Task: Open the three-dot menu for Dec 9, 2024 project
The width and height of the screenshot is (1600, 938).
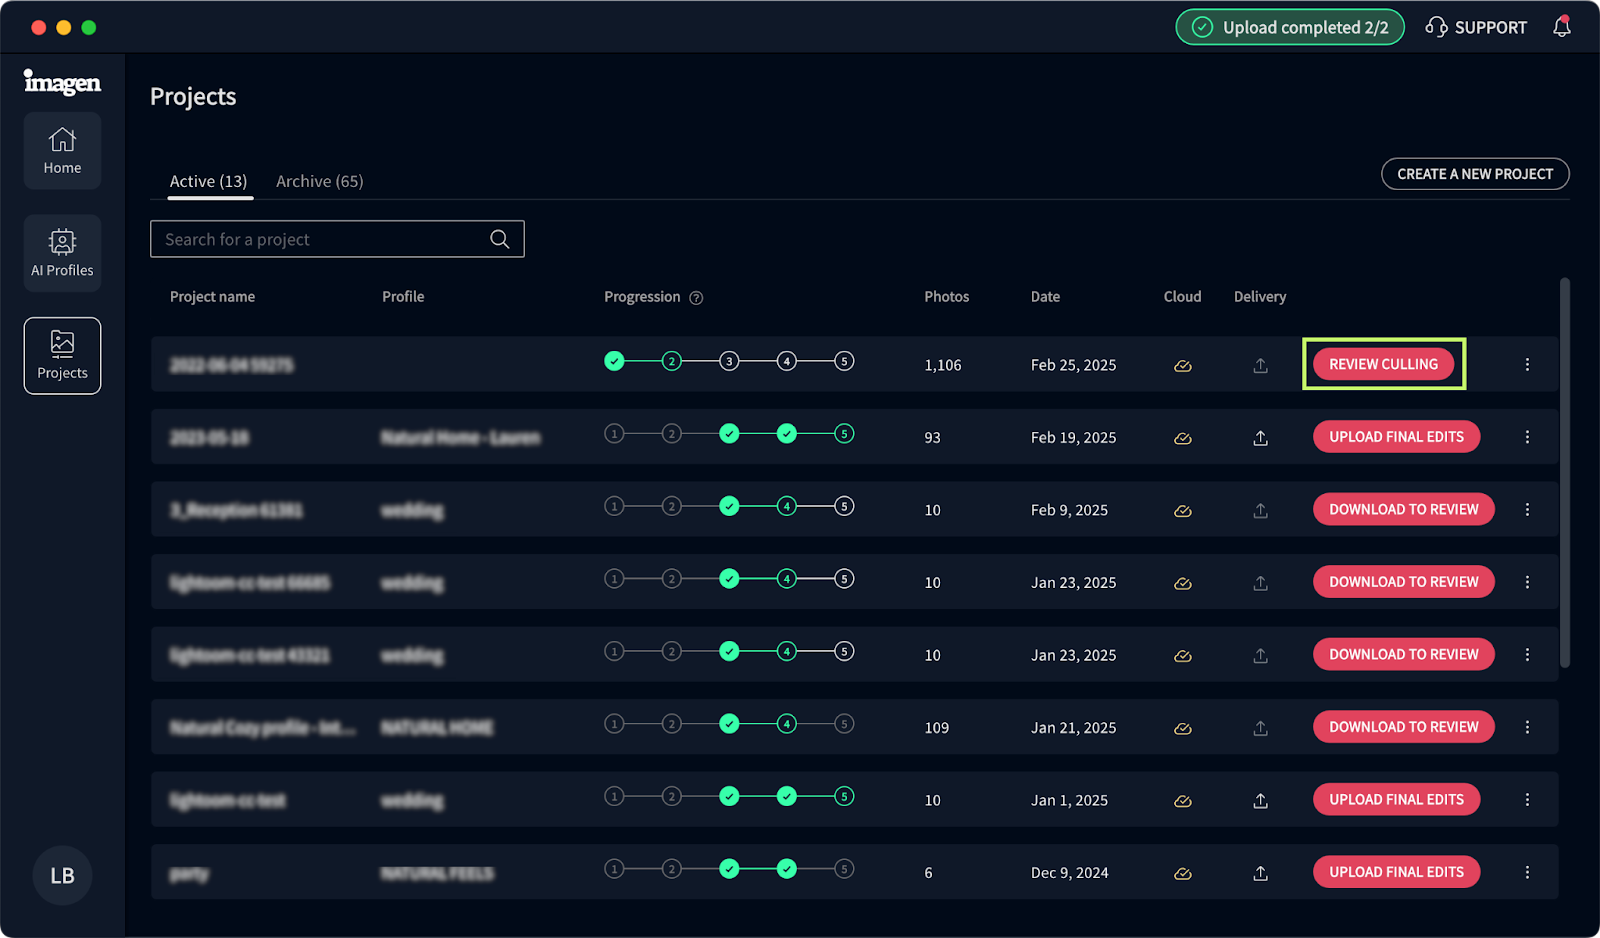Action: click(x=1527, y=873)
